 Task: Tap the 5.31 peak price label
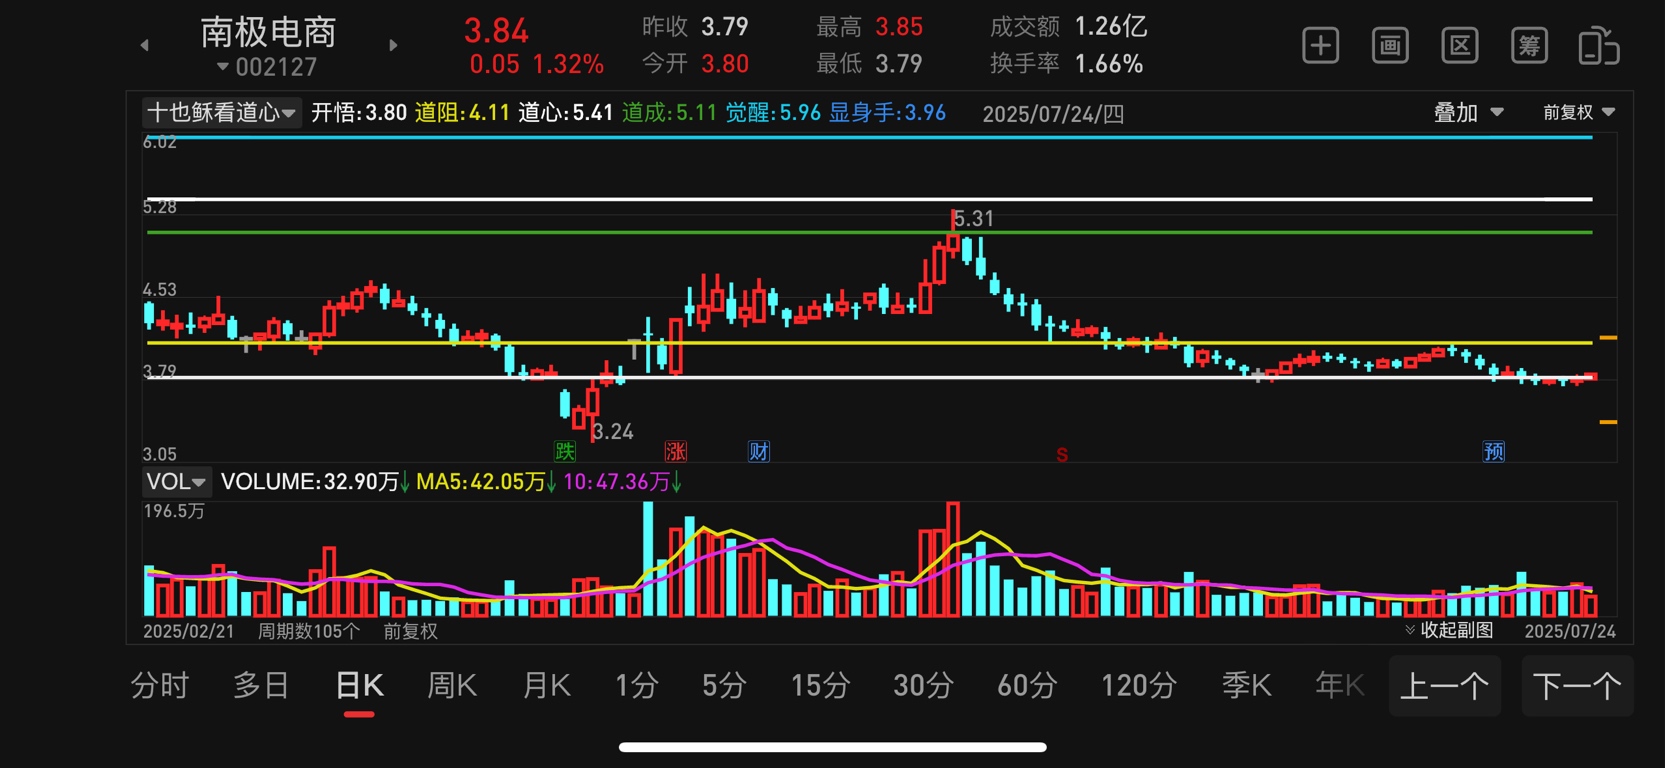click(x=974, y=219)
